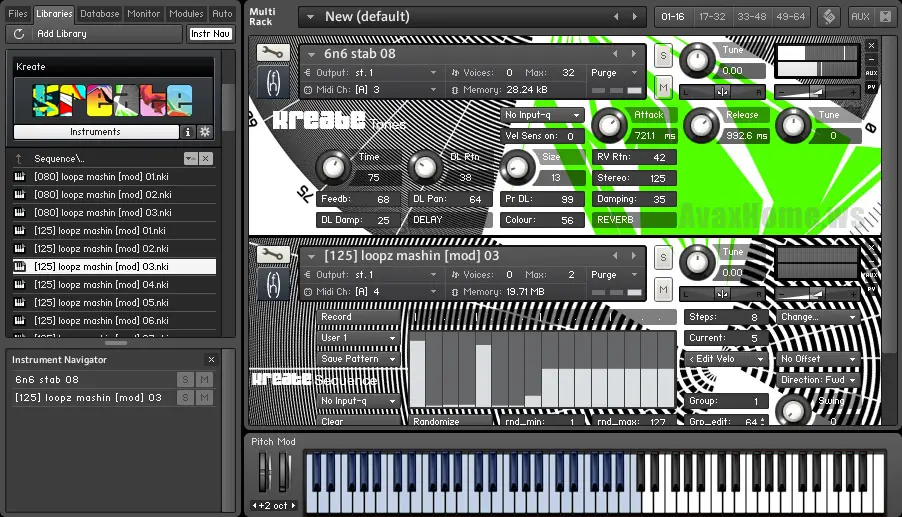
Task: Click the refresh libraries icon
Action: pos(18,34)
